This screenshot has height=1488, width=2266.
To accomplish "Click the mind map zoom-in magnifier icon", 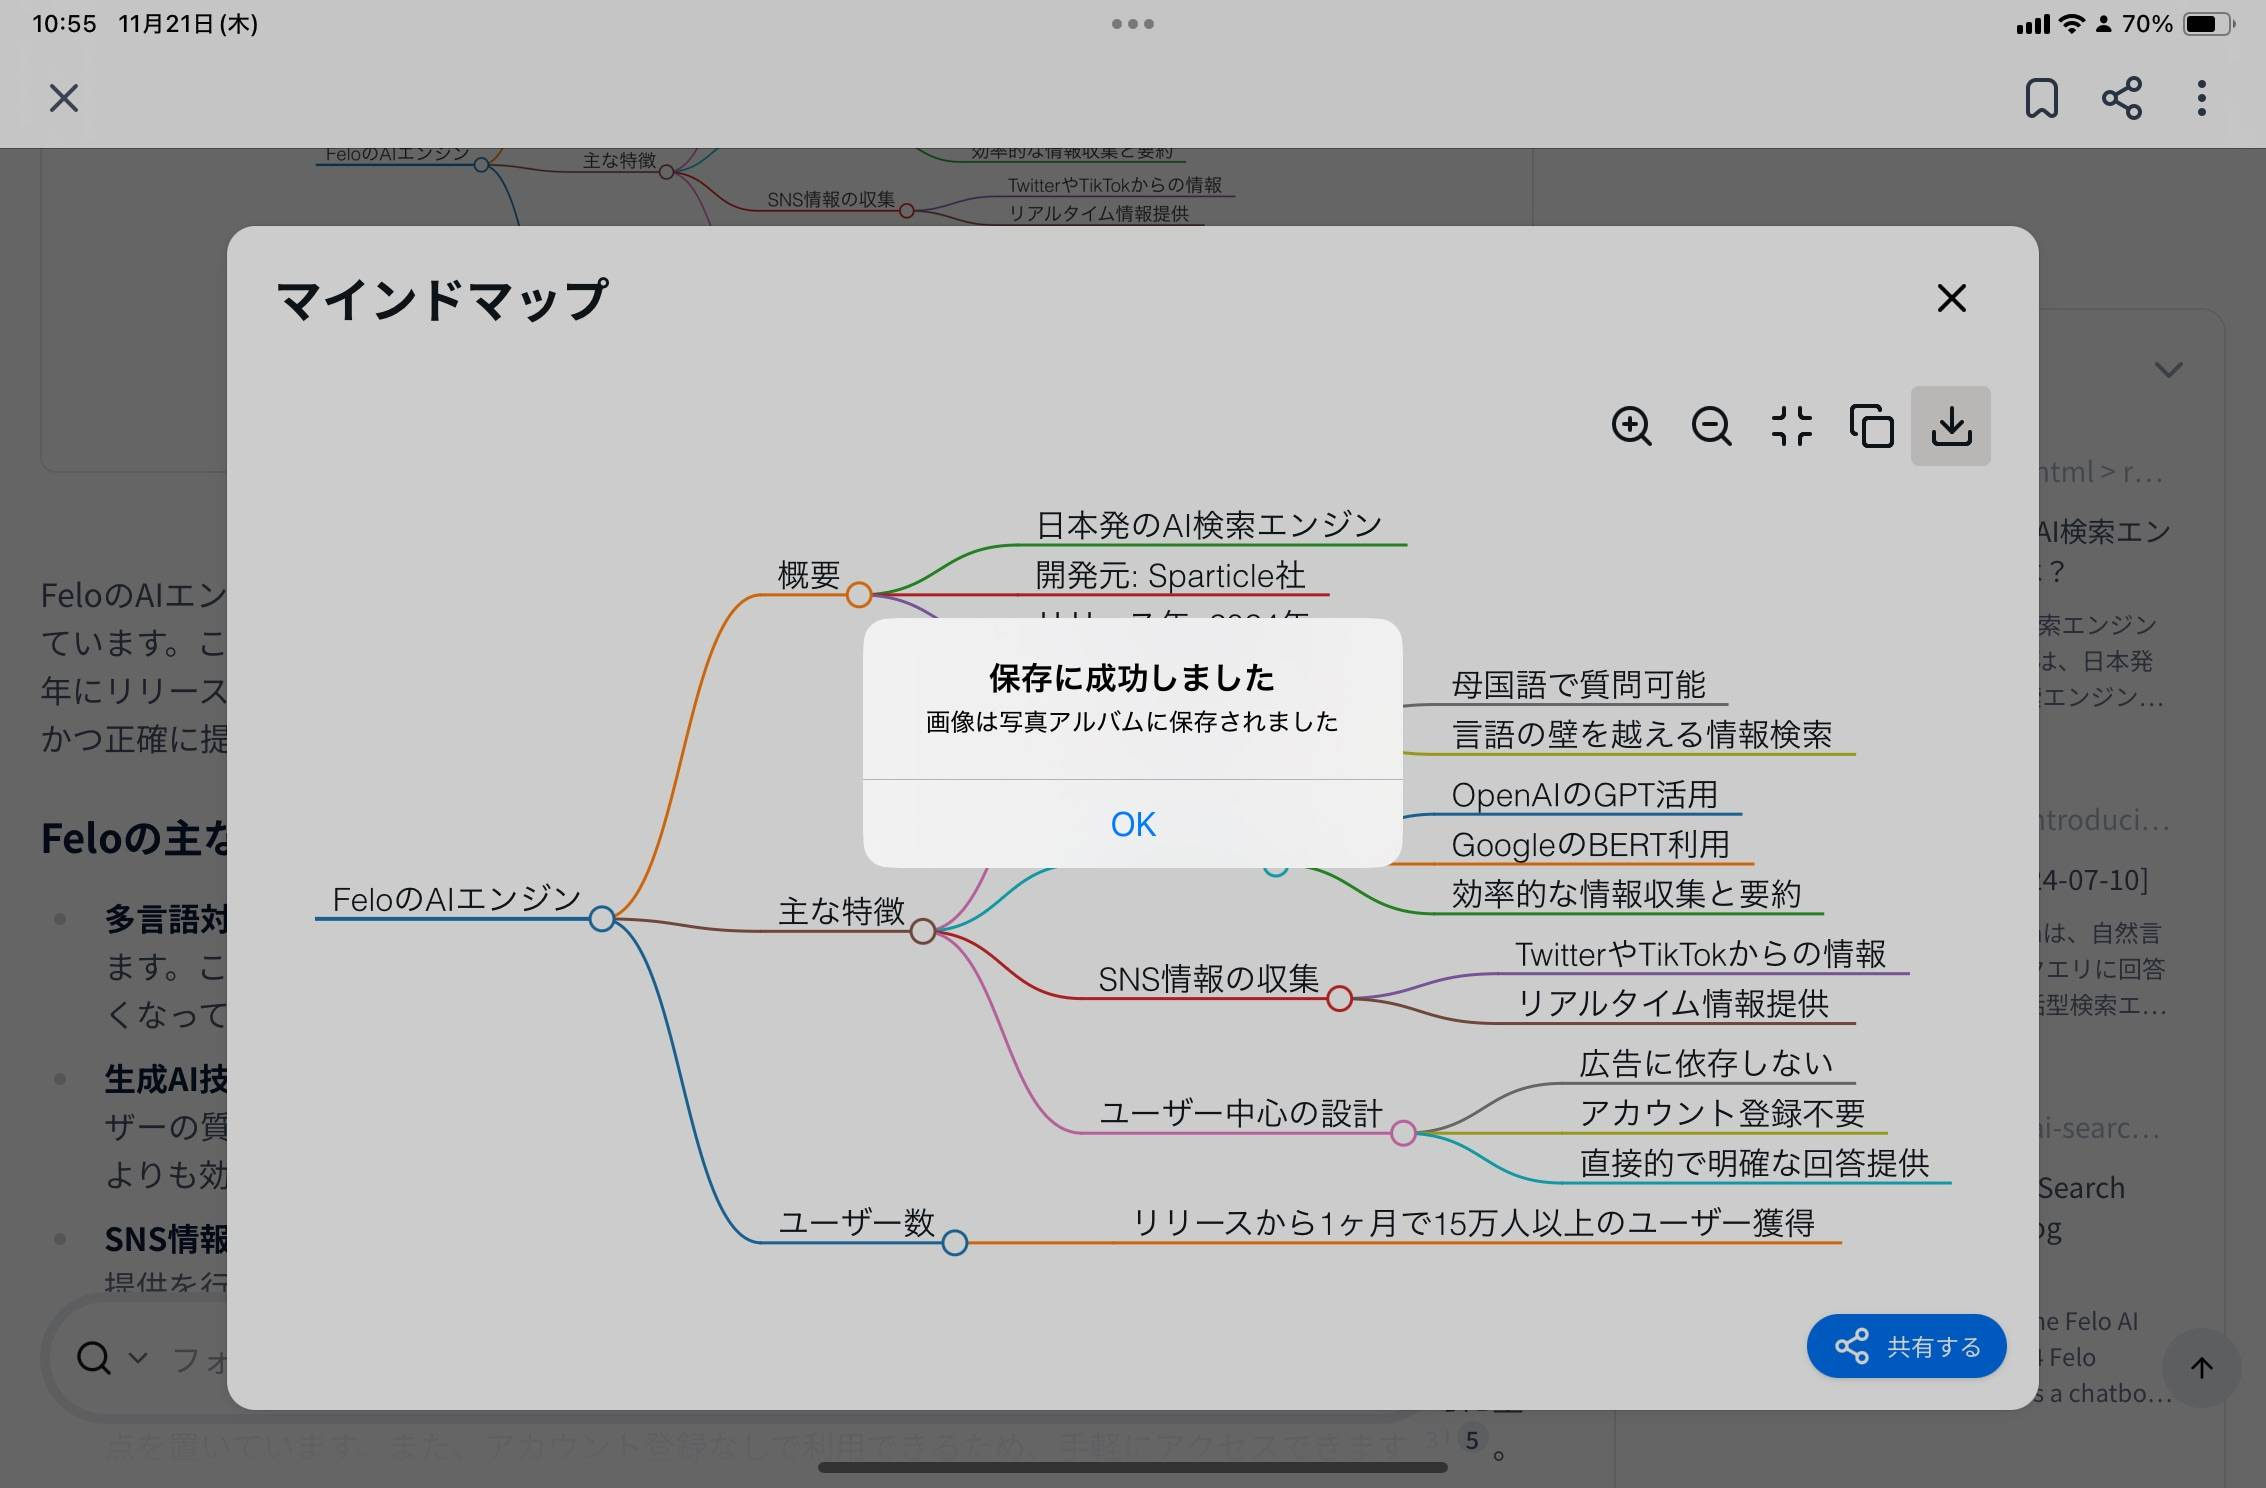I will [x=1631, y=426].
